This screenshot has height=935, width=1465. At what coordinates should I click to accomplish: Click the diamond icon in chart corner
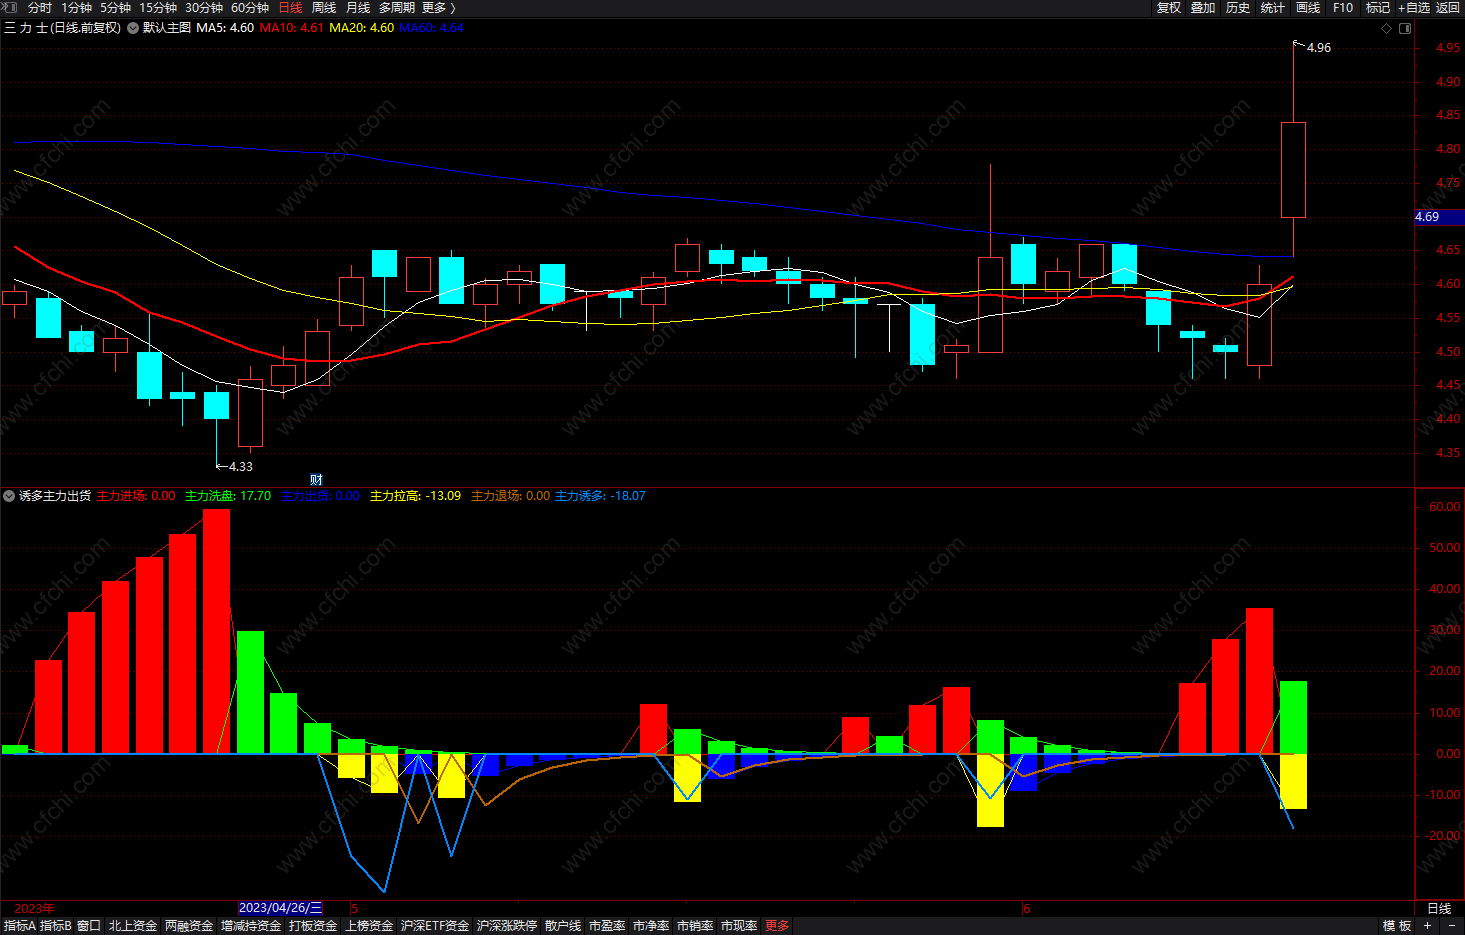click(1386, 28)
